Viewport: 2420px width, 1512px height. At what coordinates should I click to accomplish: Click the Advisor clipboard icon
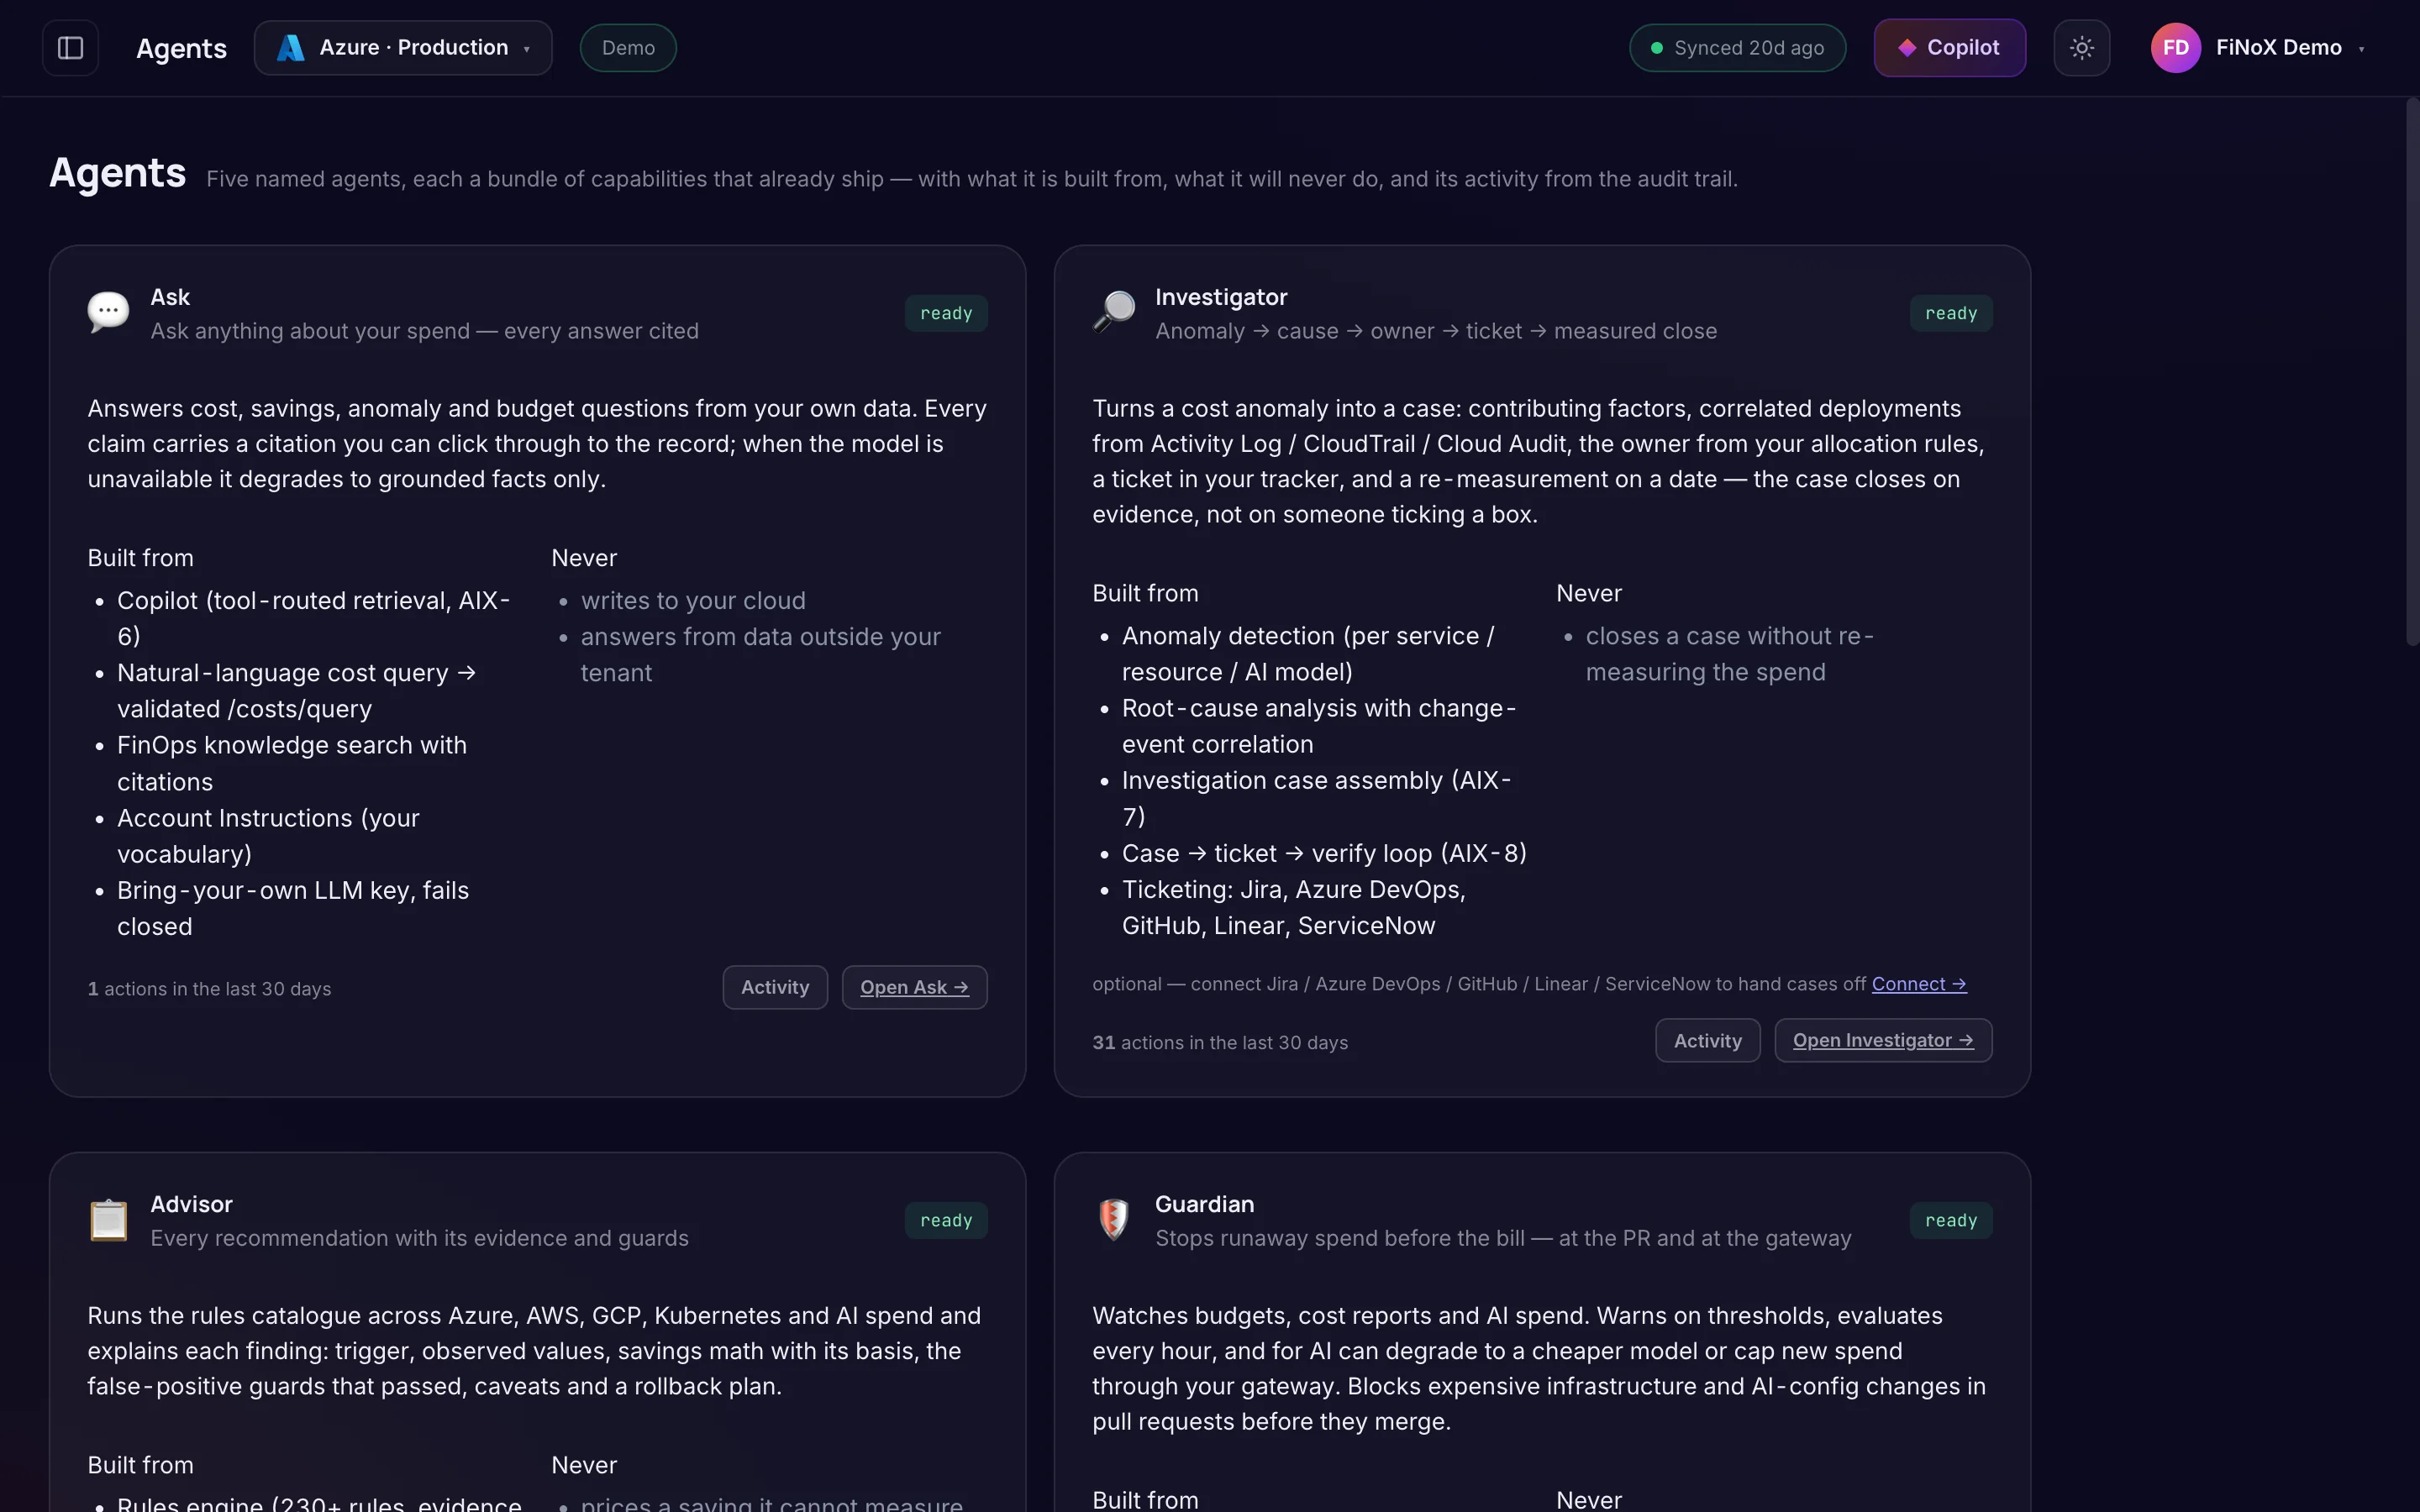pos(108,1219)
